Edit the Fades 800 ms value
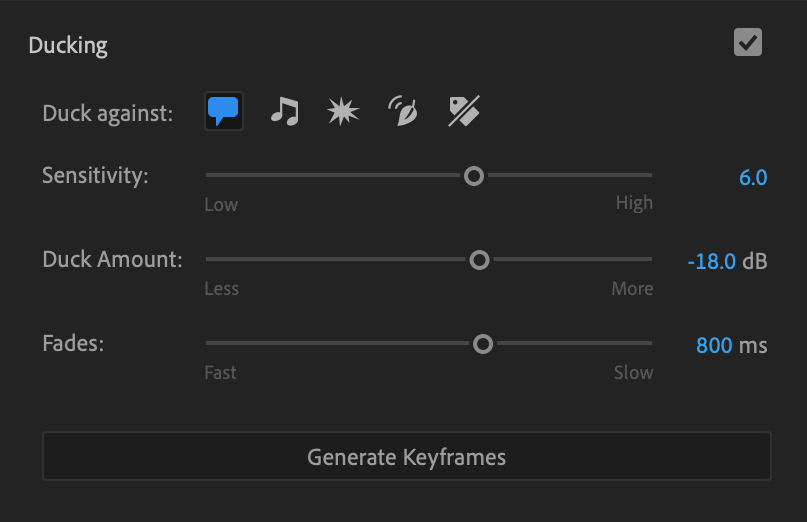The height and width of the screenshot is (522, 807). pos(714,346)
